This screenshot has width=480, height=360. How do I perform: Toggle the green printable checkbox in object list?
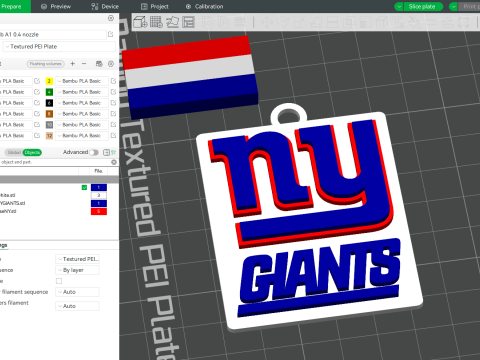pos(84,188)
